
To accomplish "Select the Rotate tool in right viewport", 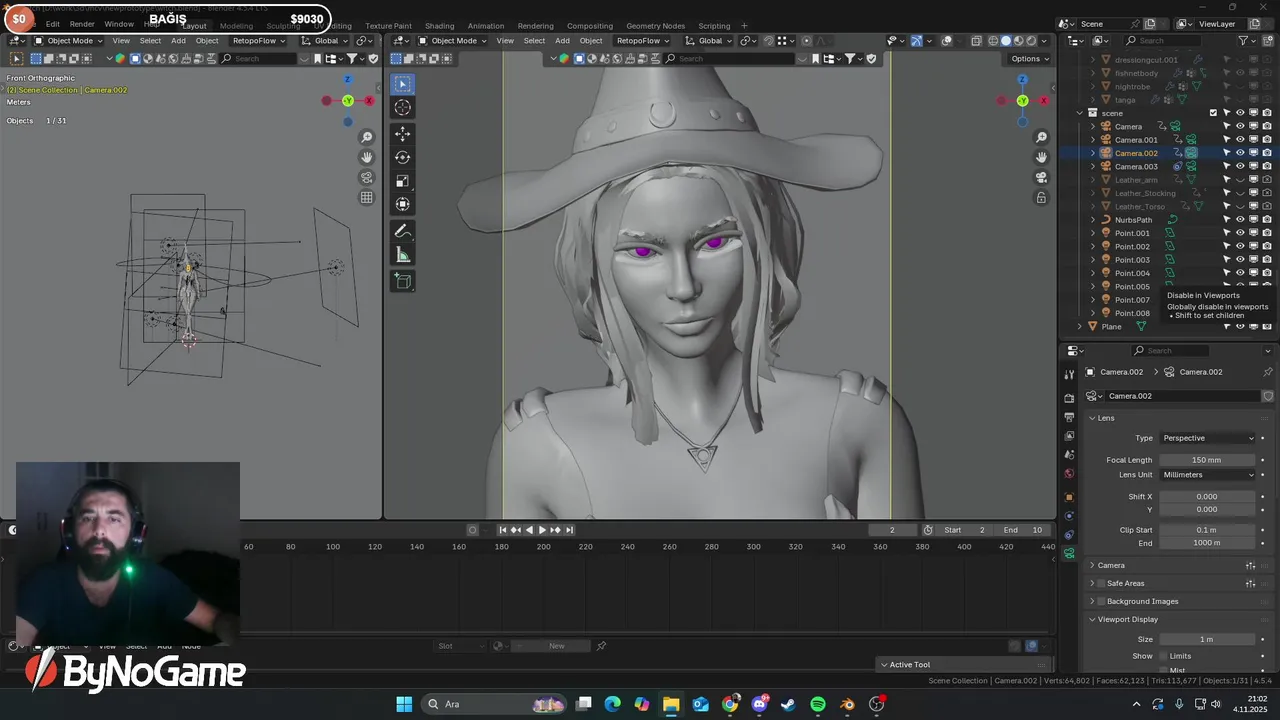I will (403, 157).
